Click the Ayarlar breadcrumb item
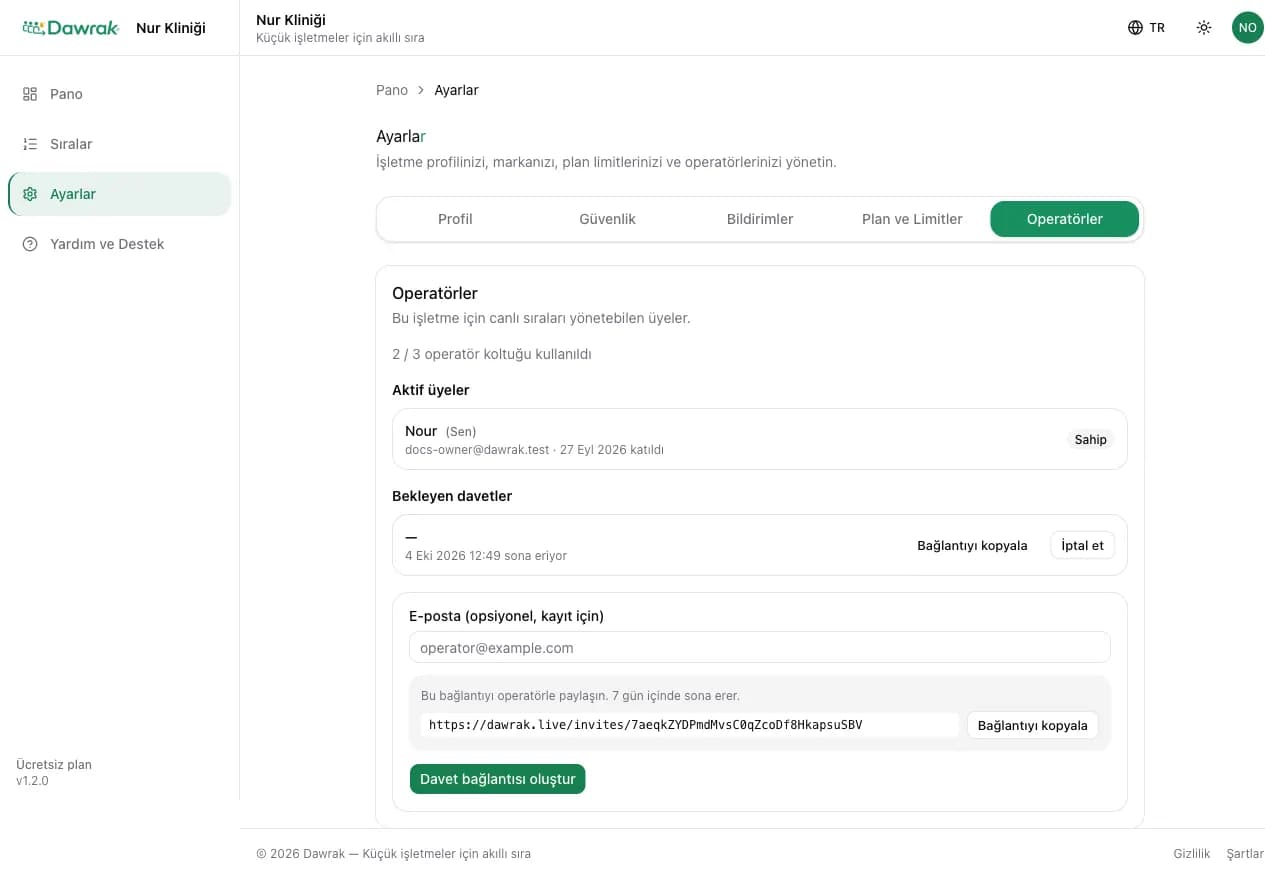1265x877 pixels. pos(456,90)
